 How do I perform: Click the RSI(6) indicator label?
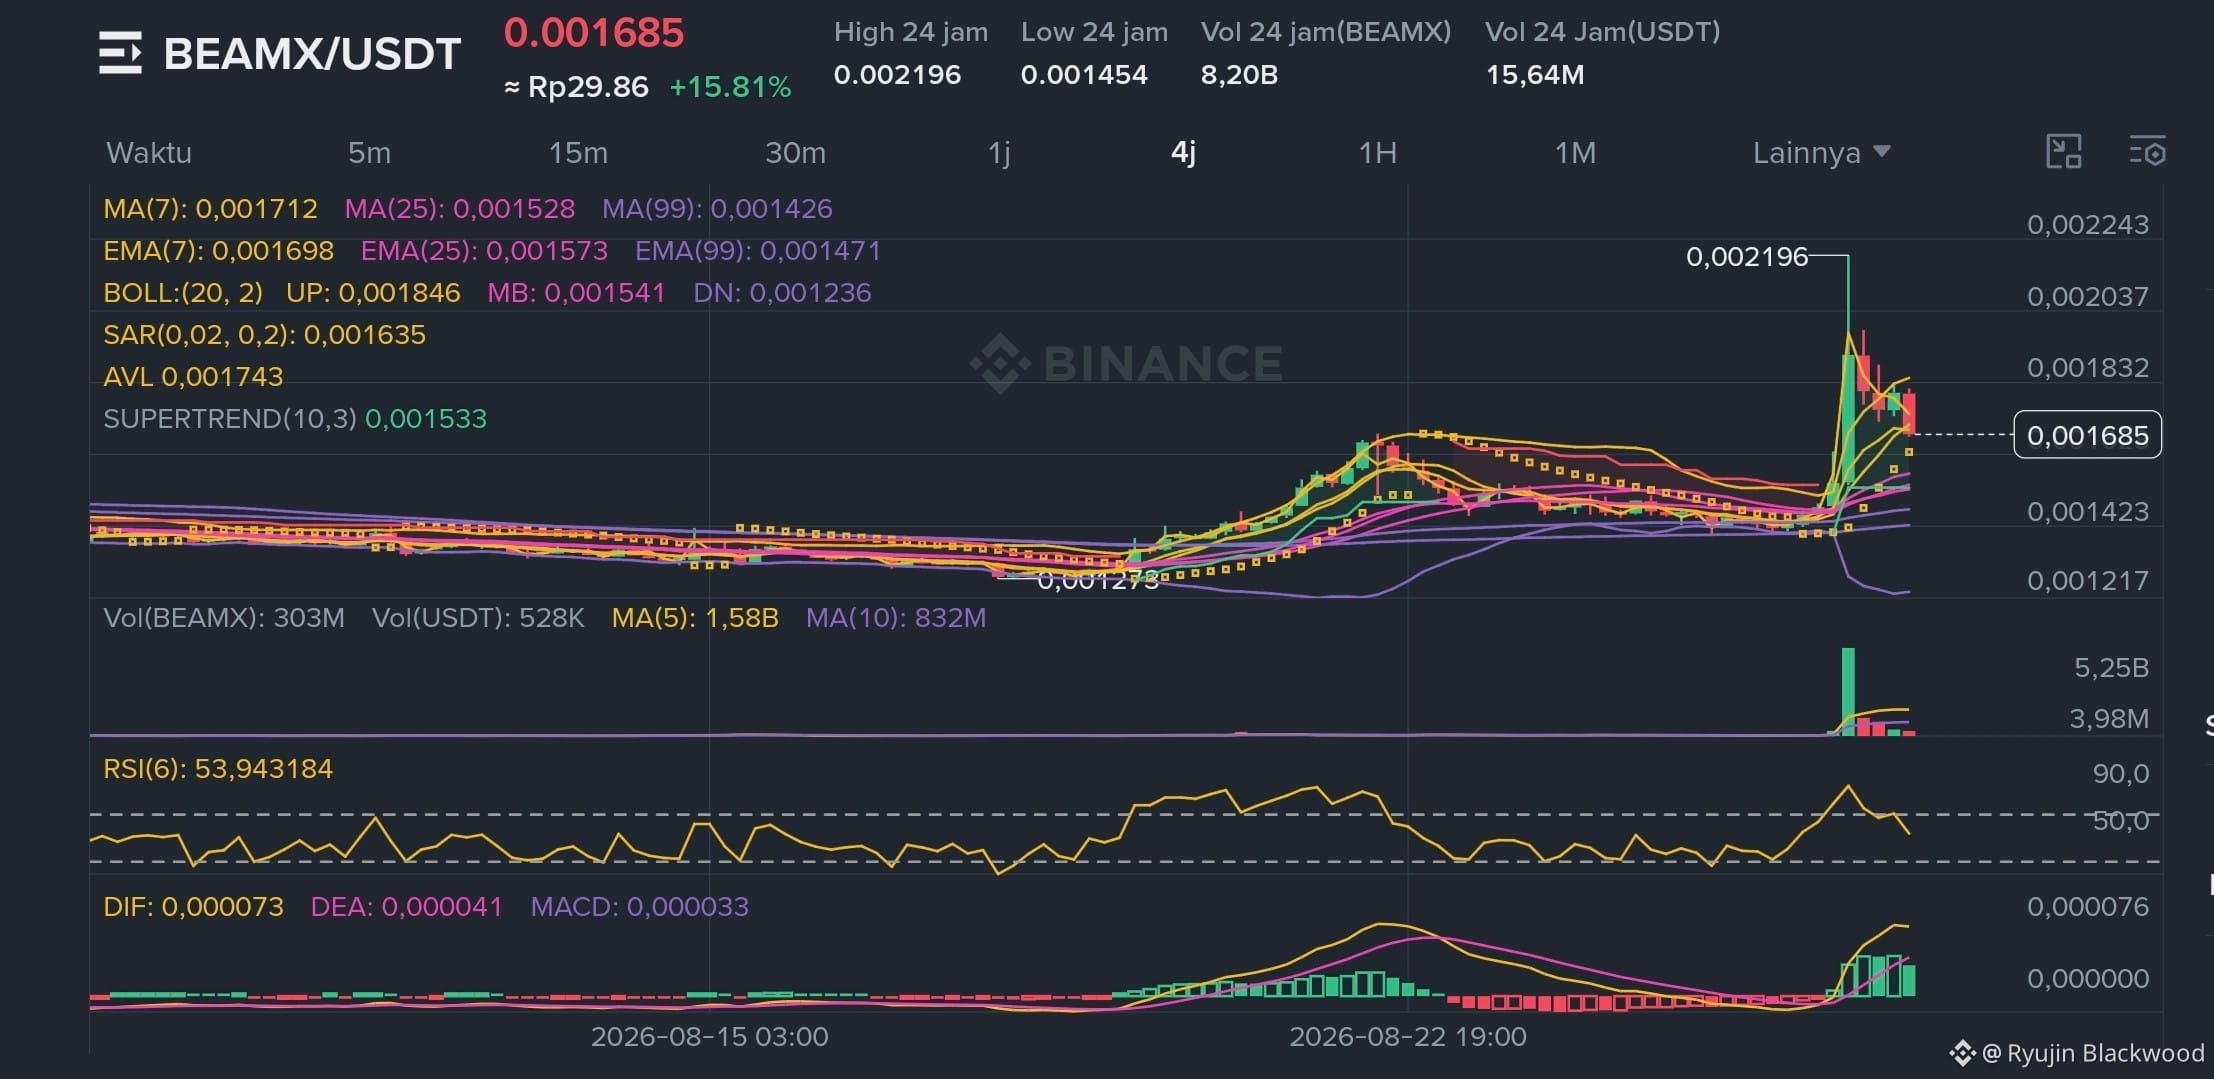218,769
